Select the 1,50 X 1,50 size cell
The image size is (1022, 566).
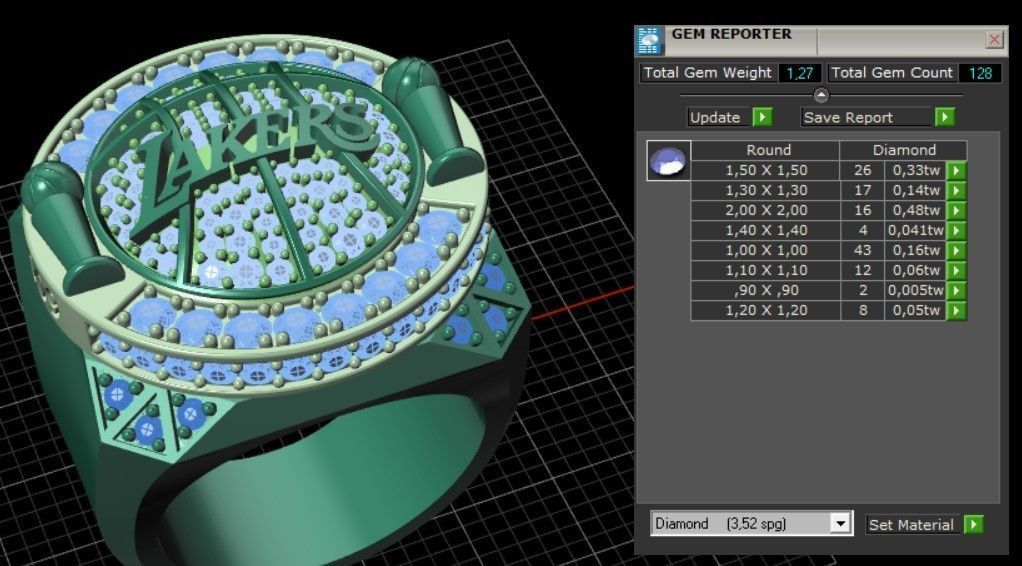click(765, 171)
